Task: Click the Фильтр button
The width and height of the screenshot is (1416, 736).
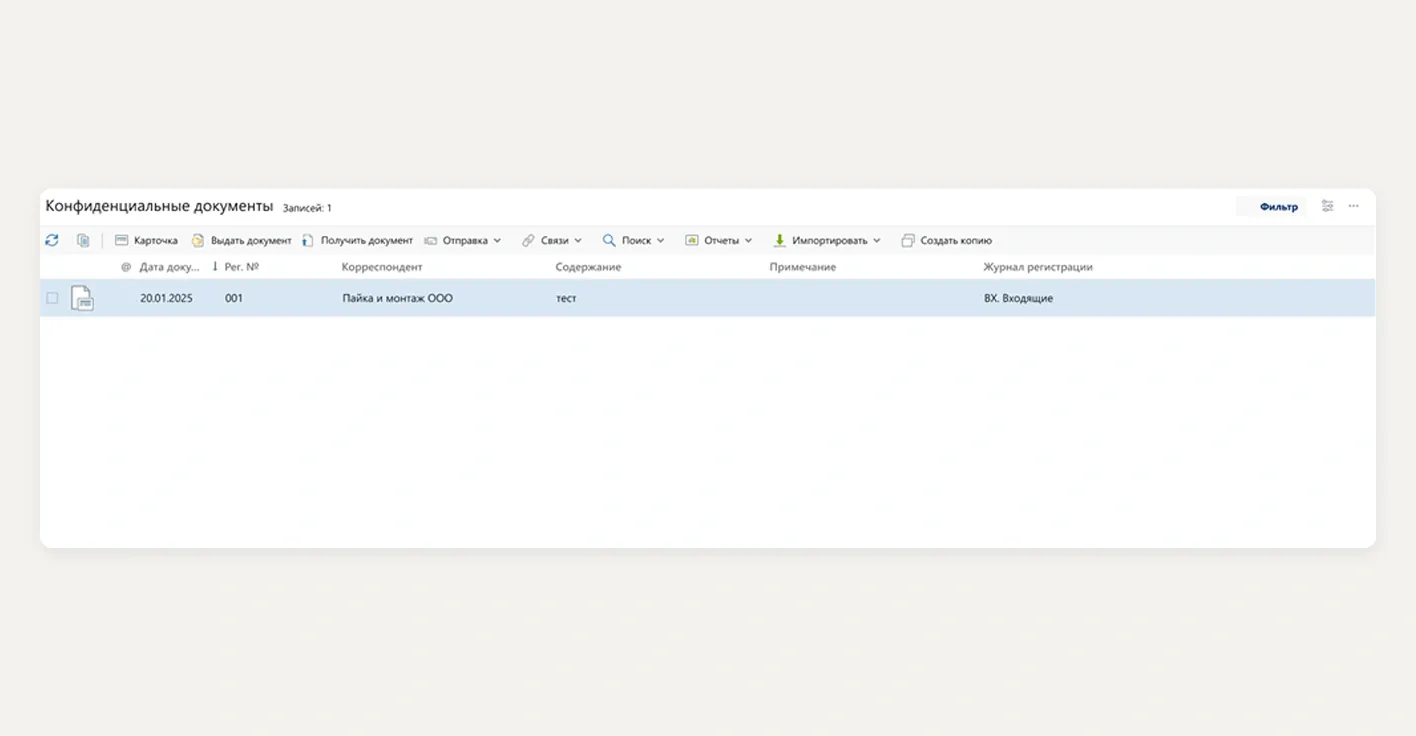Action: point(1278,207)
